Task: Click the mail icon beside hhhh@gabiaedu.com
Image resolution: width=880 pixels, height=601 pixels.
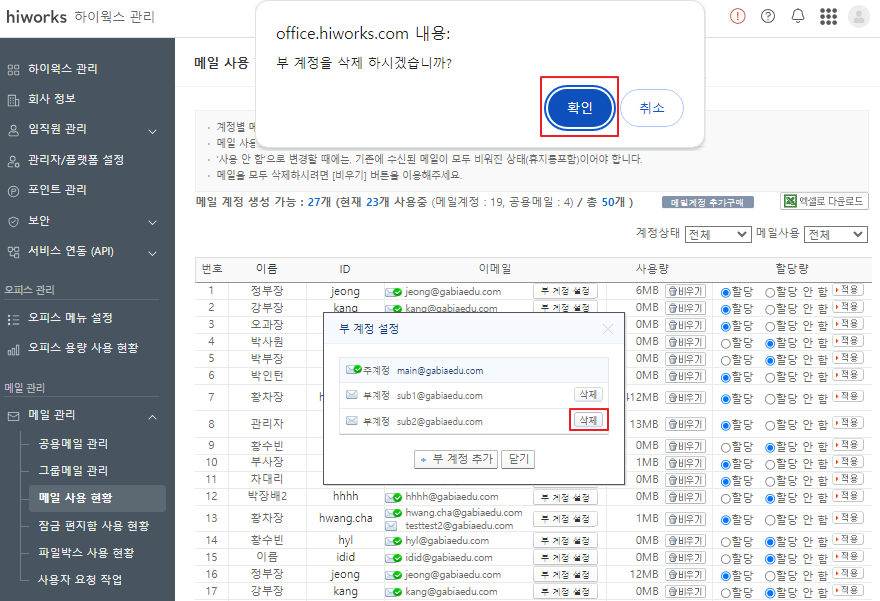Action: [393, 497]
